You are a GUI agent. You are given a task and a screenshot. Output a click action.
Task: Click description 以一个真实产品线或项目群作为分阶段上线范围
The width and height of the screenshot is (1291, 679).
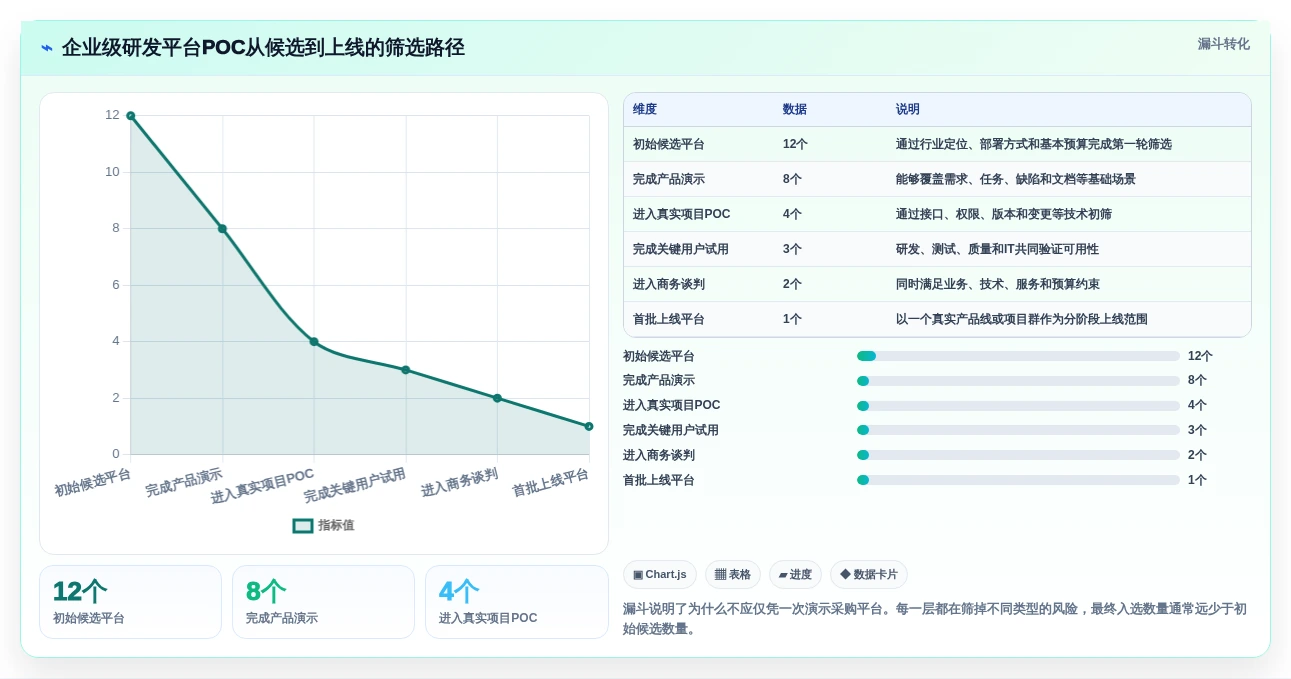tap(1022, 319)
